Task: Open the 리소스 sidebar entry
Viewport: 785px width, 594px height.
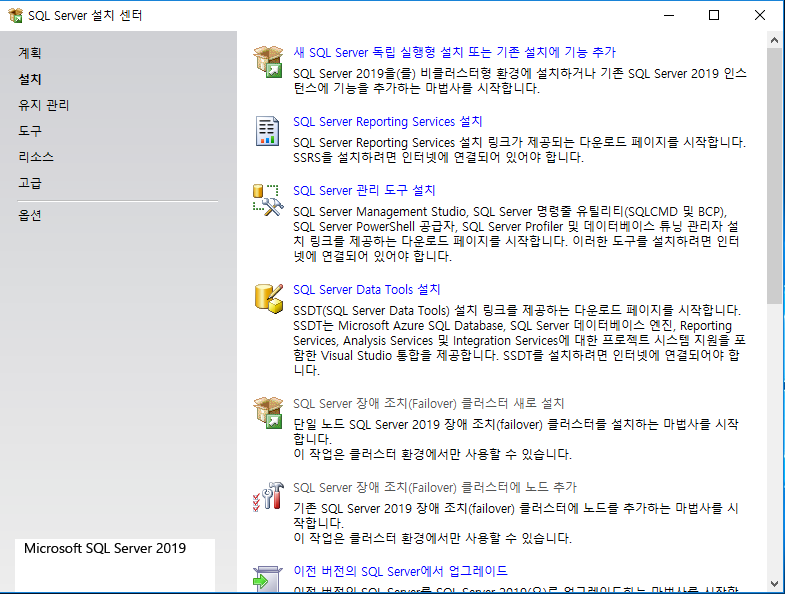Action: [x=36, y=157]
